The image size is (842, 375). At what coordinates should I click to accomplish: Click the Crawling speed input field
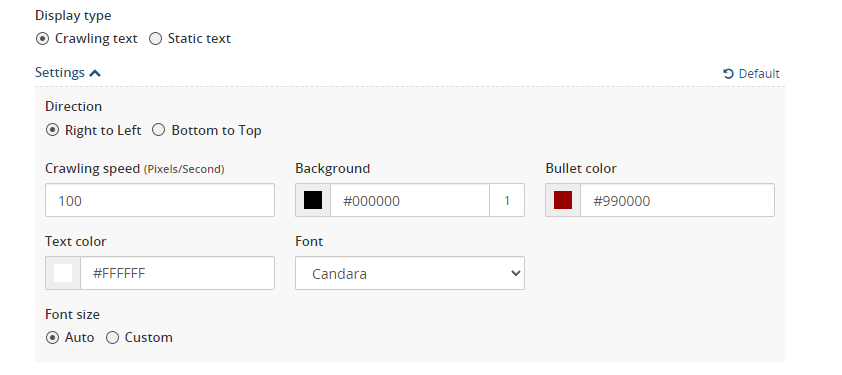[x=160, y=200]
